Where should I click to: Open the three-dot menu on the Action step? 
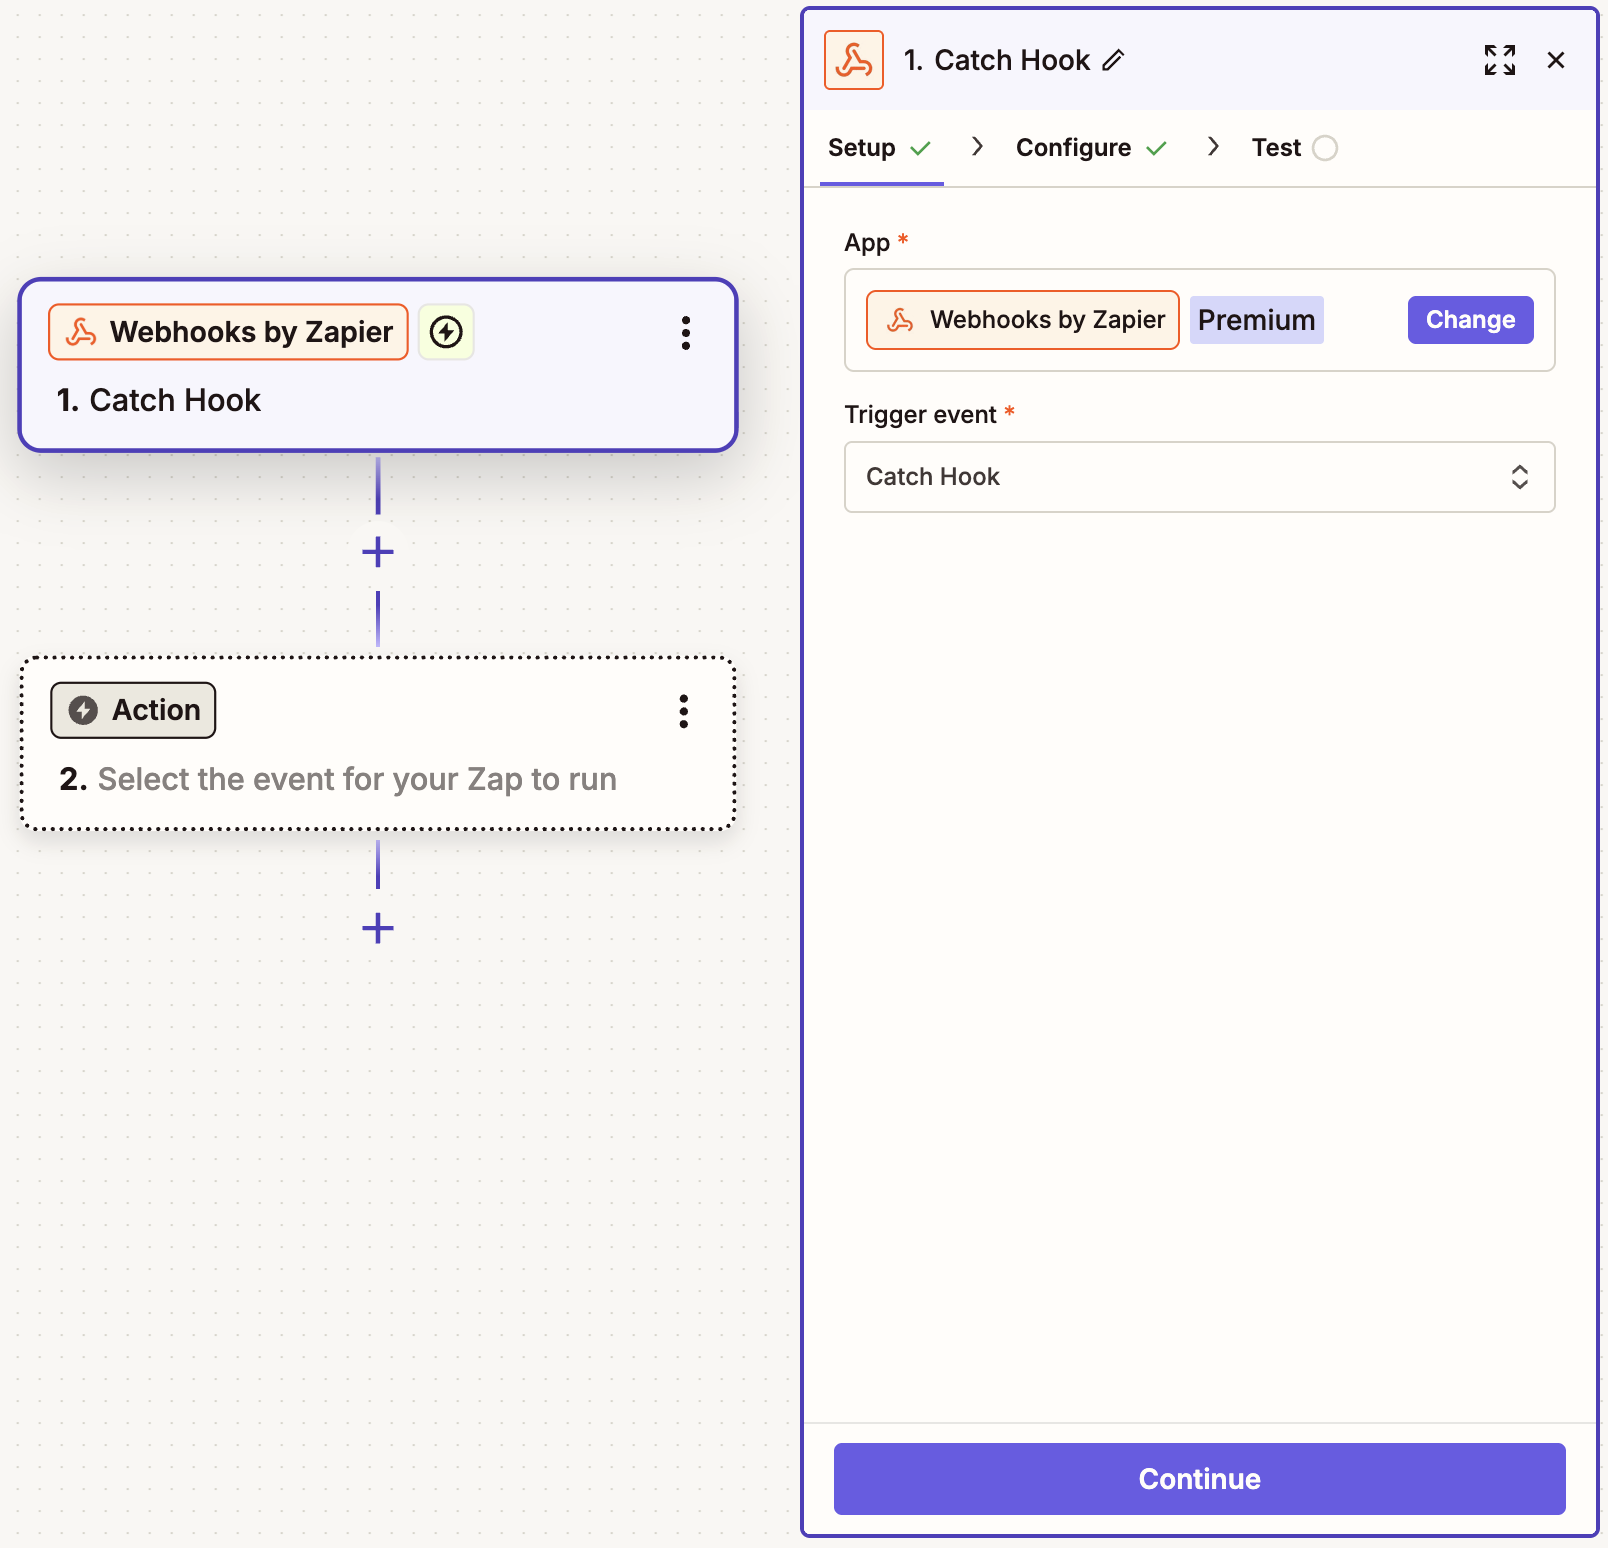pyautogui.click(x=683, y=712)
